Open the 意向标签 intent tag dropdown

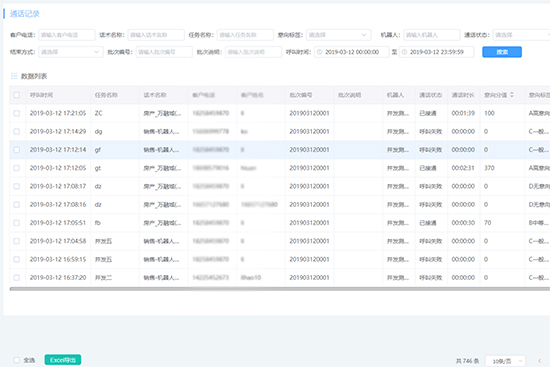[x=338, y=35]
